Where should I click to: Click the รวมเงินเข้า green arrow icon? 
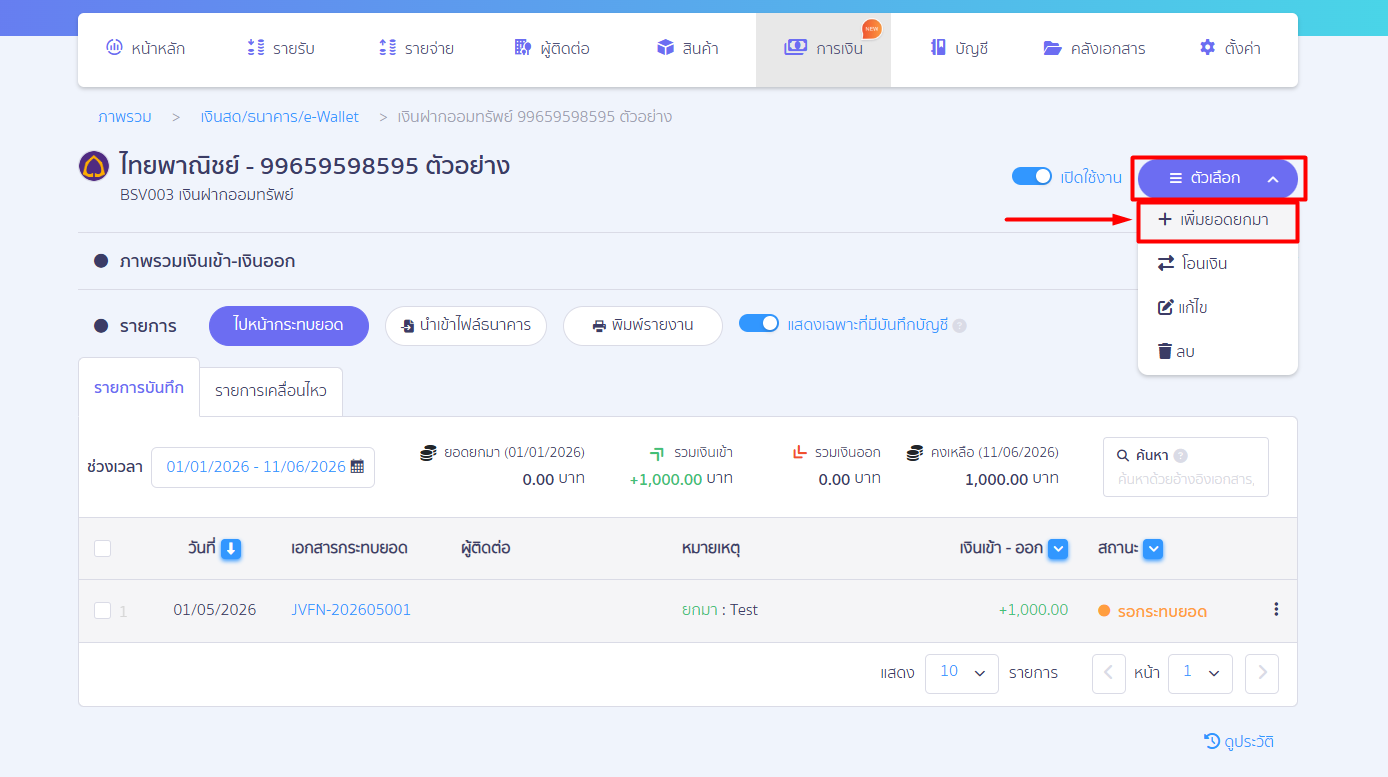point(657,453)
